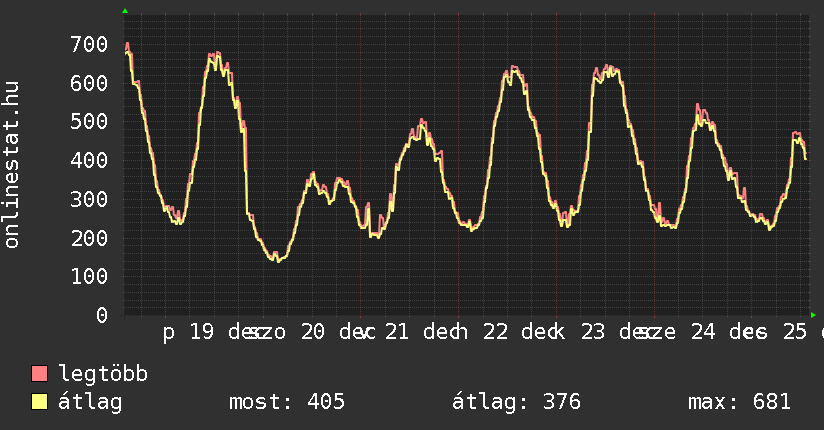Click the date number 23 on x-axis
The width and height of the screenshot is (824, 430).
click(593, 333)
